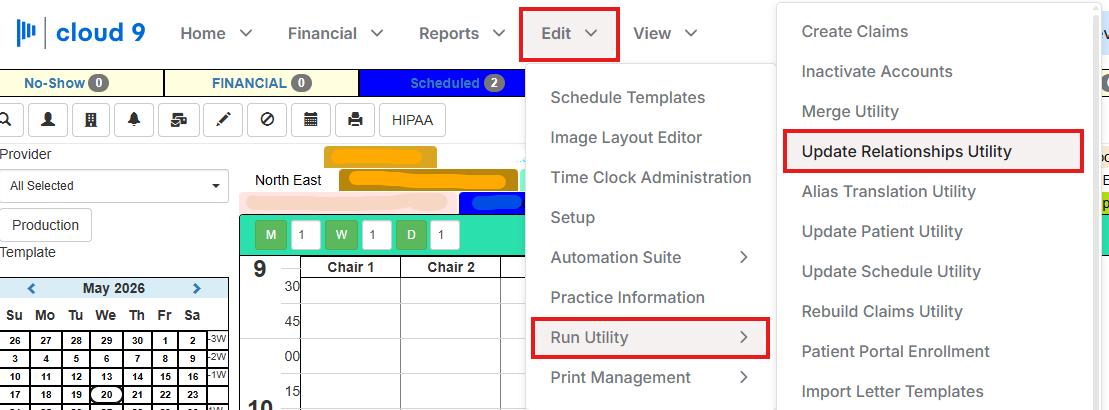Click the mail envelopes toolbar icon

click(x=179, y=120)
